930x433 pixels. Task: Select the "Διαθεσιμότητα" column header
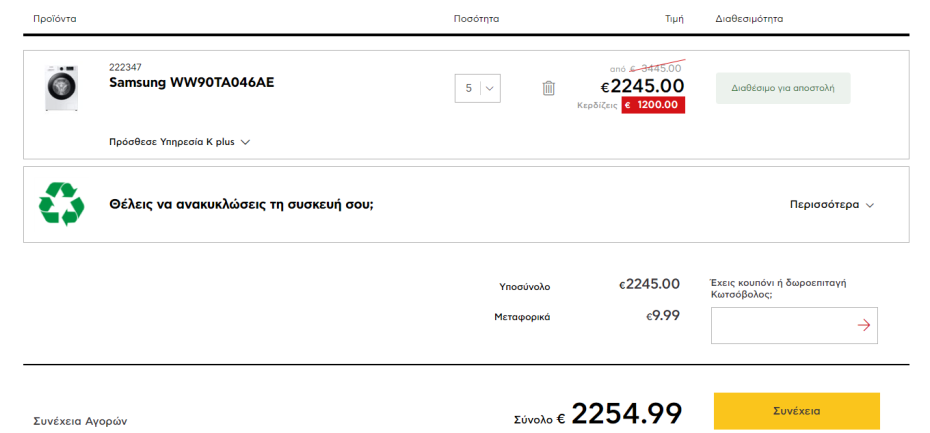coord(749,19)
